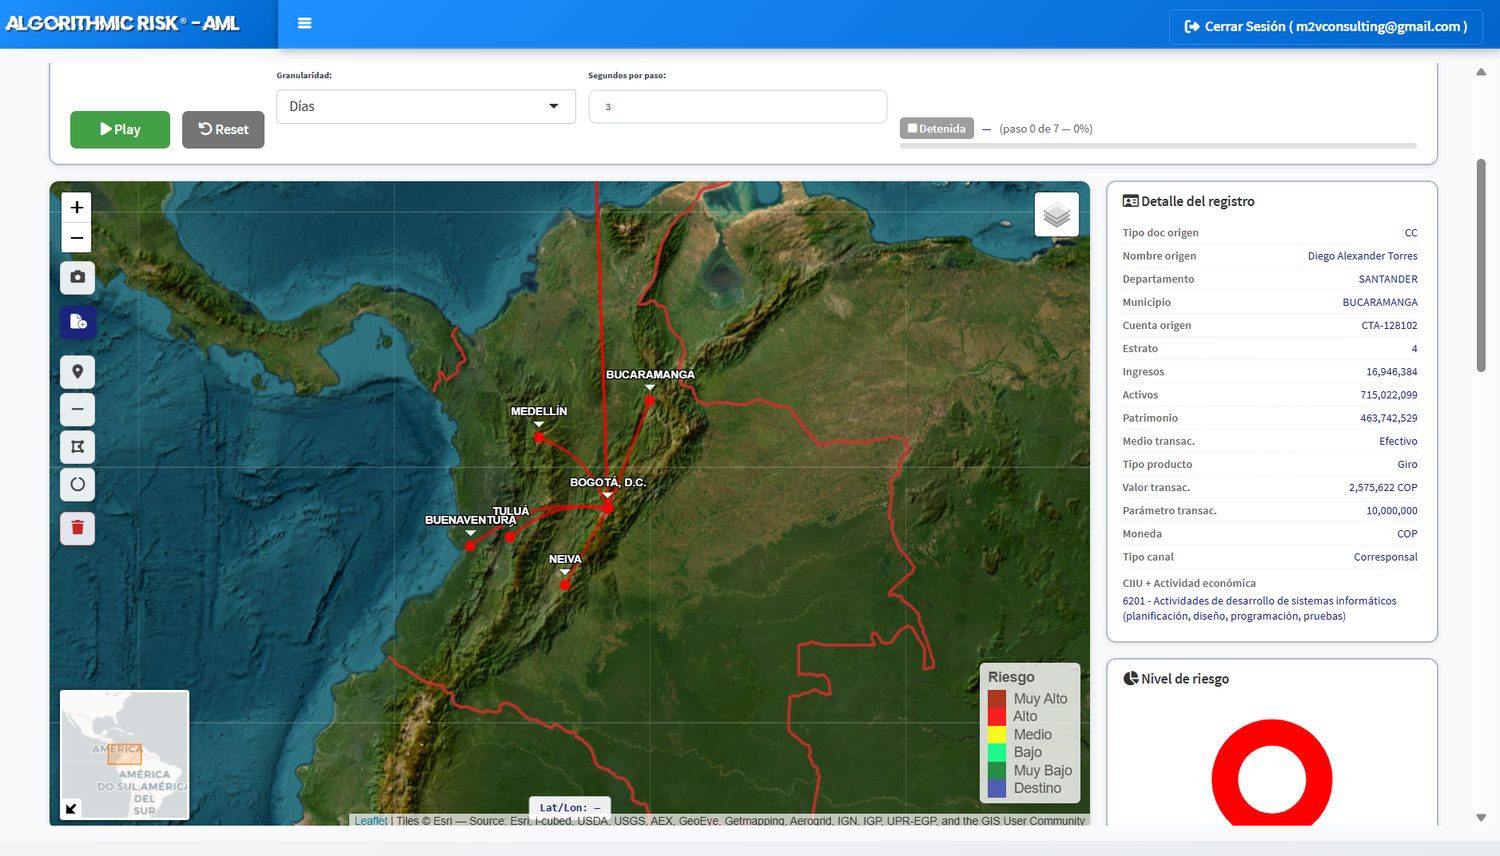Image resolution: width=1500 pixels, height=856 pixels.
Task: Zoom in on the map
Action: [77, 207]
